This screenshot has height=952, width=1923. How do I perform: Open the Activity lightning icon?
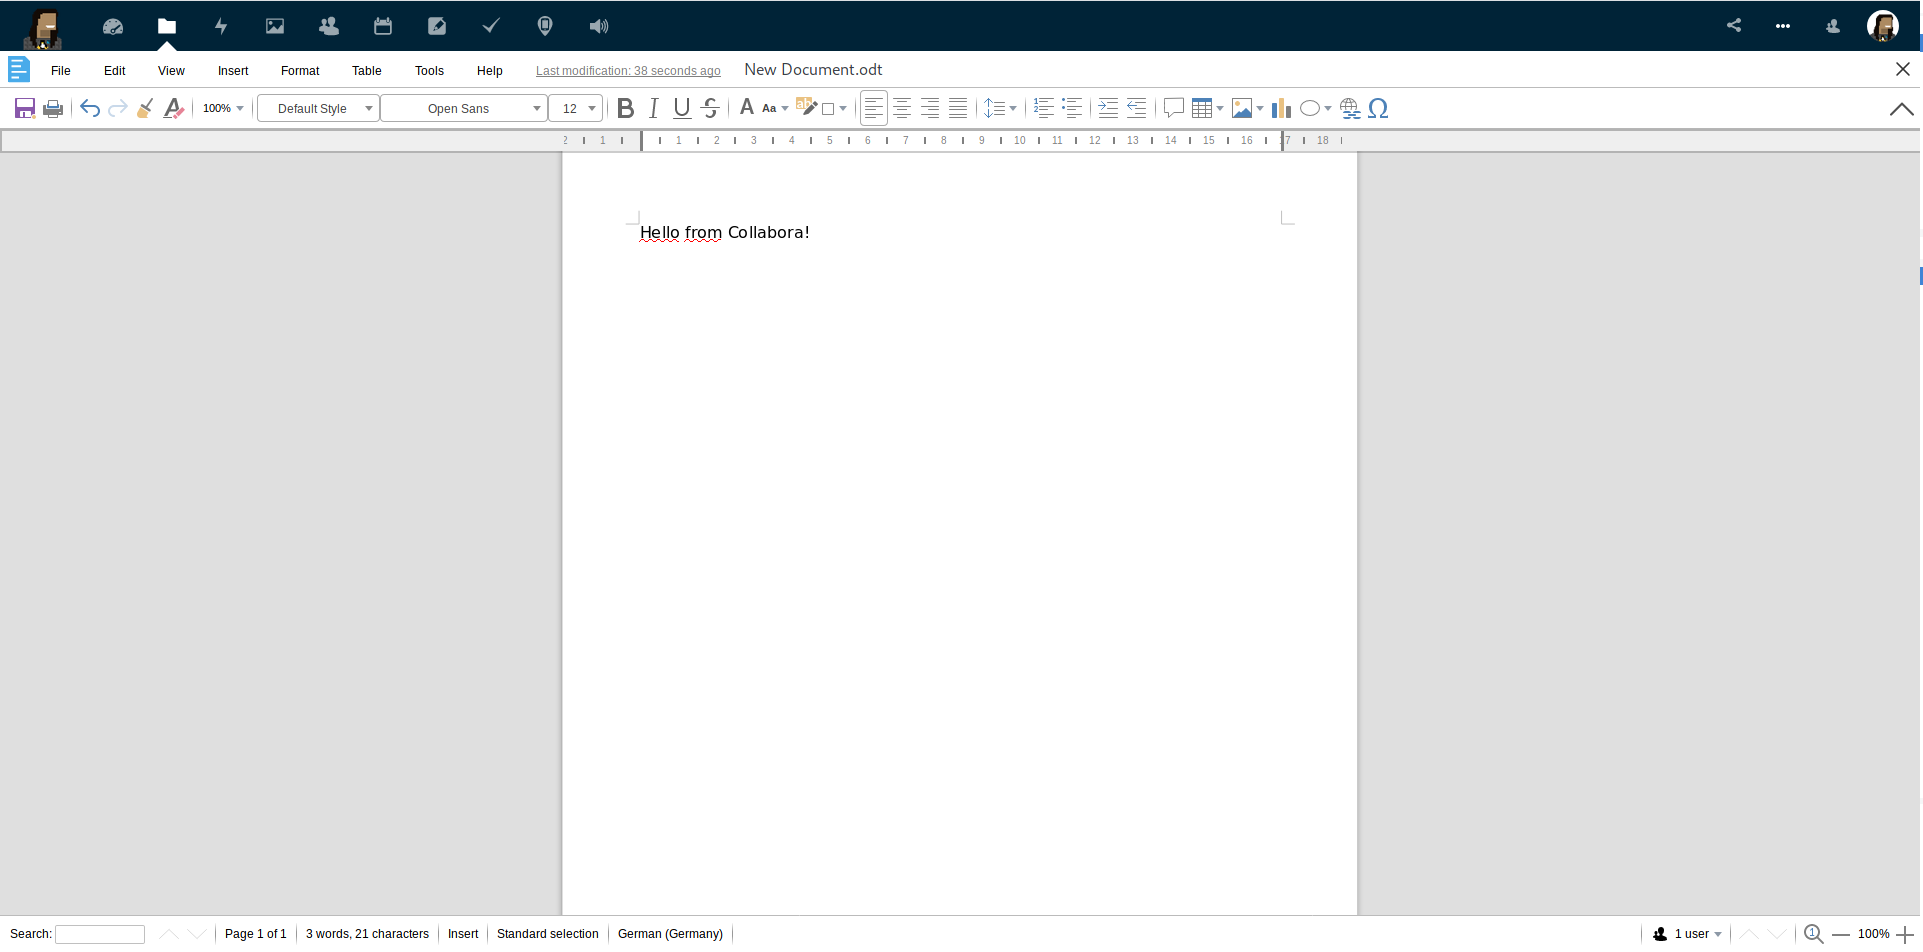tap(221, 26)
